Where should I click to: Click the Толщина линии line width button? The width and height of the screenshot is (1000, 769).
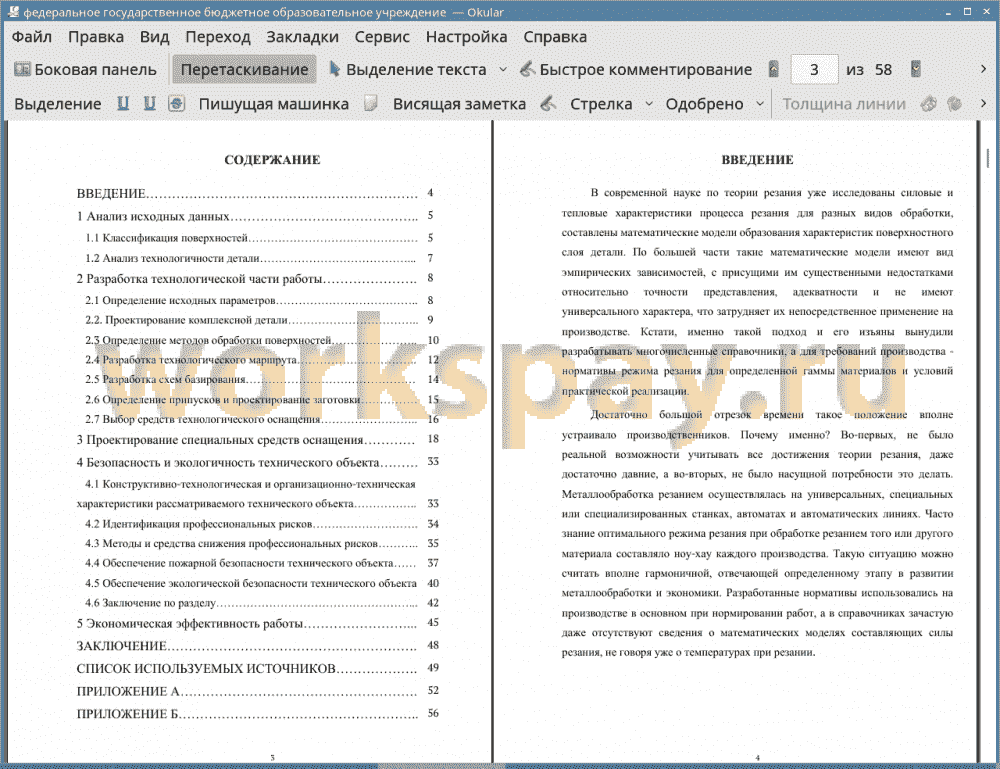844,104
